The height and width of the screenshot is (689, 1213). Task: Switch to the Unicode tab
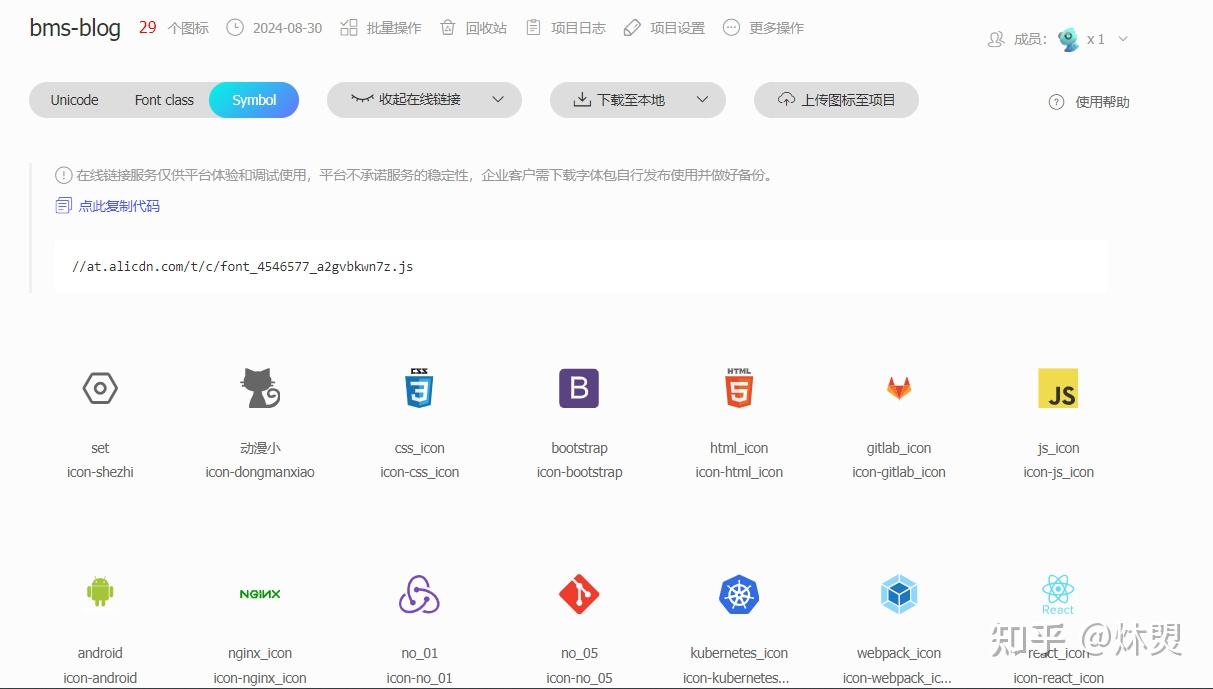click(75, 100)
